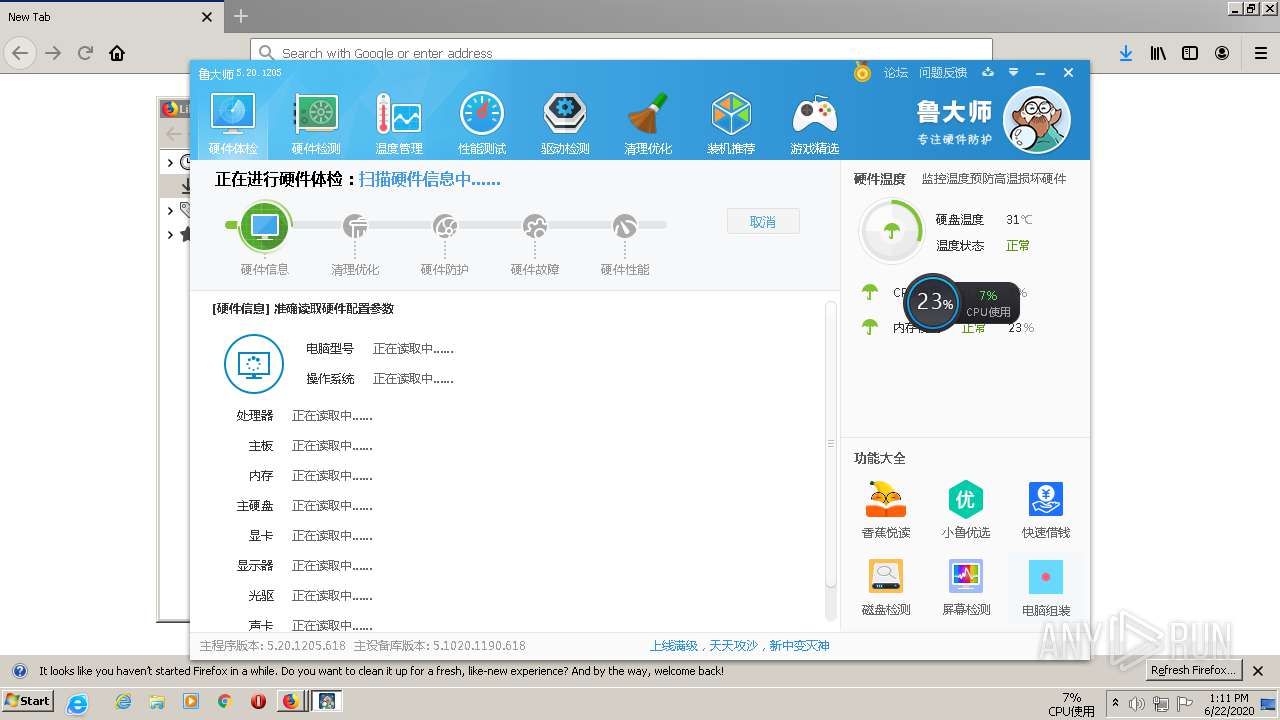Click the computer monitor info icon

pyautogui.click(x=254, y=364)
